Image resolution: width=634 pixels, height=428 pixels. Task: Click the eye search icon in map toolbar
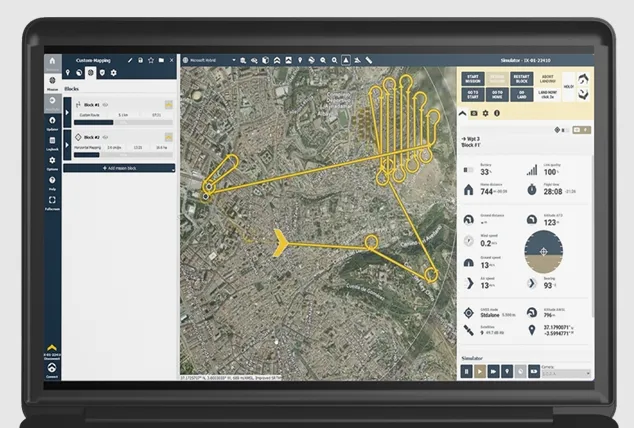tap(254, 60)
